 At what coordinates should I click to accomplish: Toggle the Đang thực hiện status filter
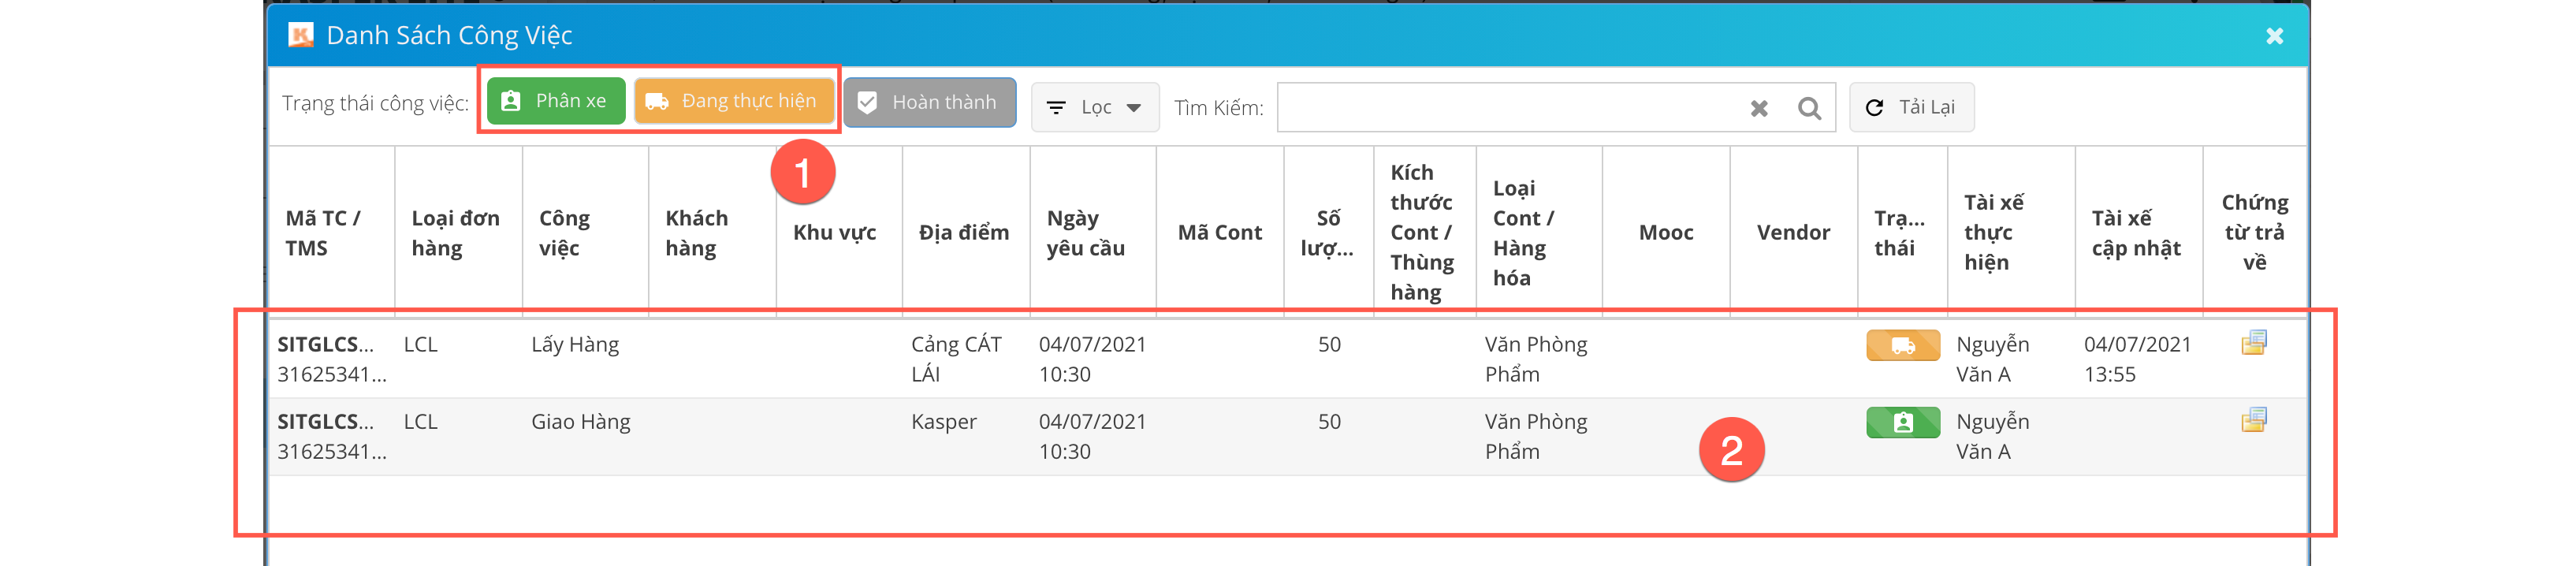(x=734, y=101)
